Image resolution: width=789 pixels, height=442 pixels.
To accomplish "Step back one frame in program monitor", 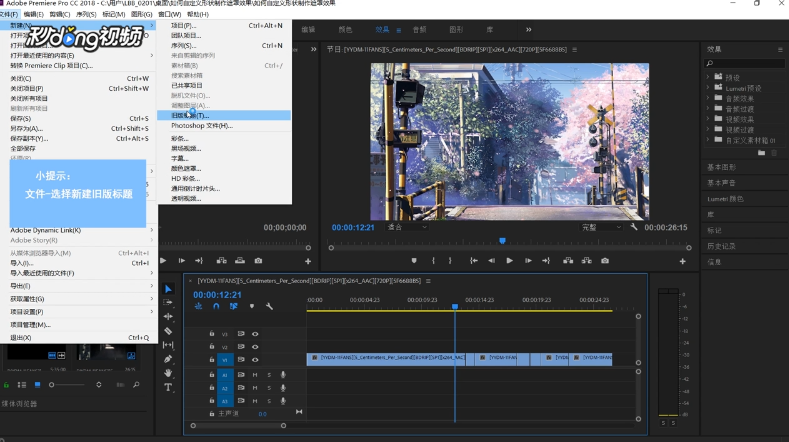I will coord(492,260).
